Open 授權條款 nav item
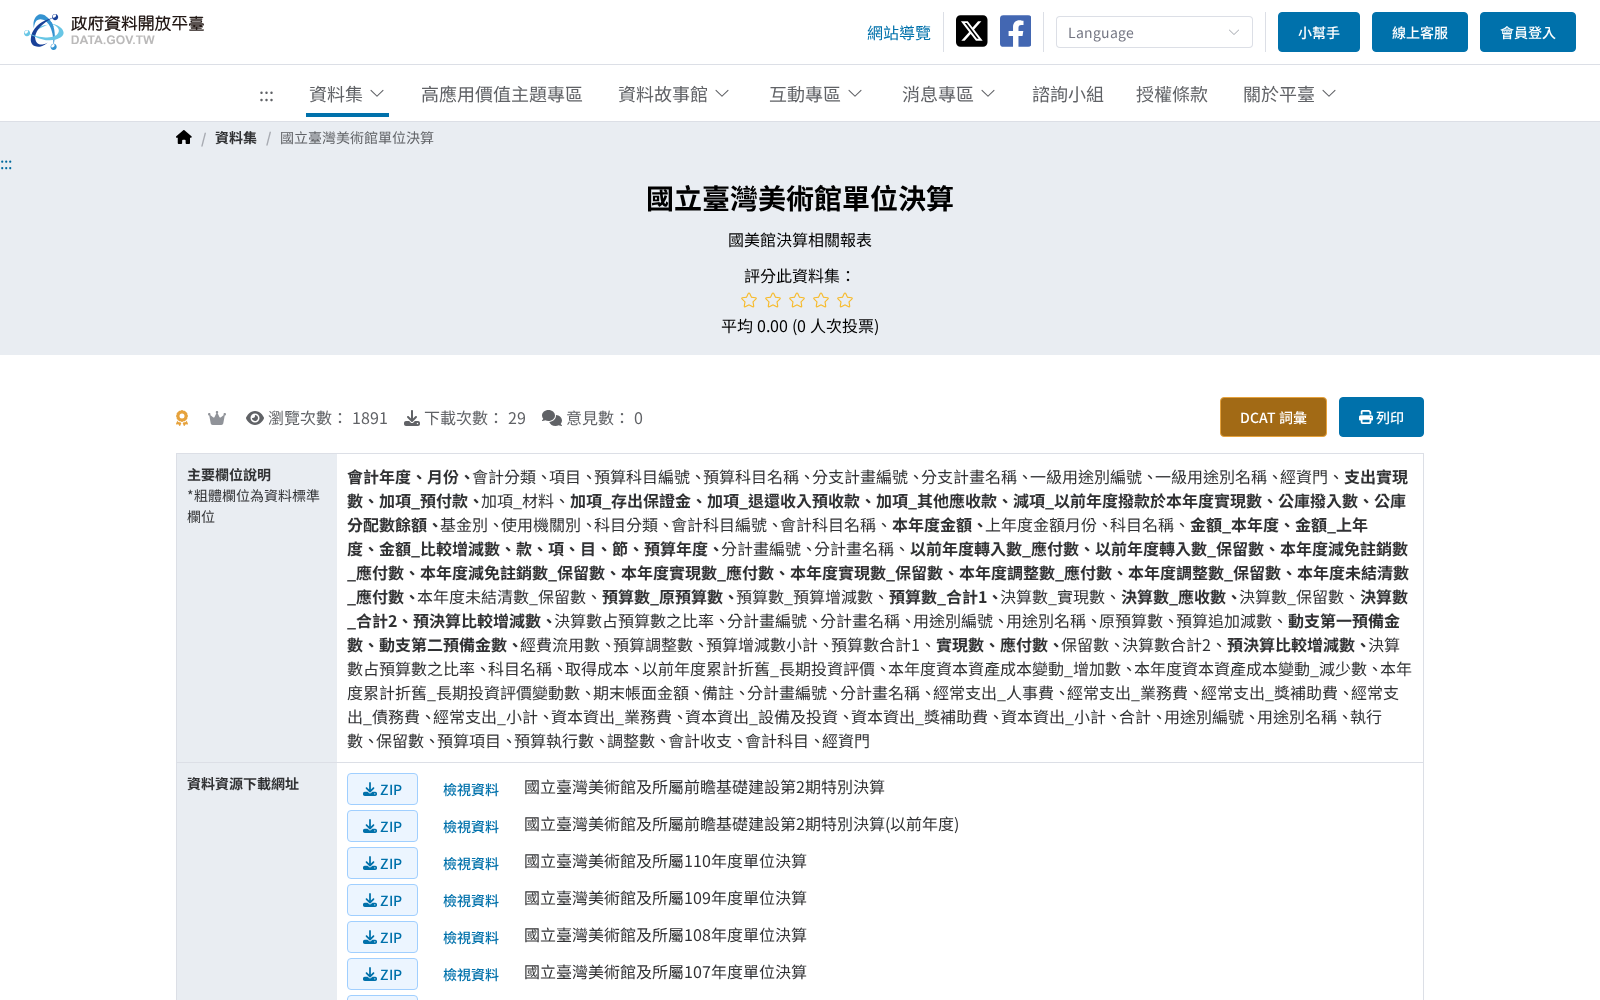Viewport: 1600px width, 1000px height. [x=1172, y=94]
